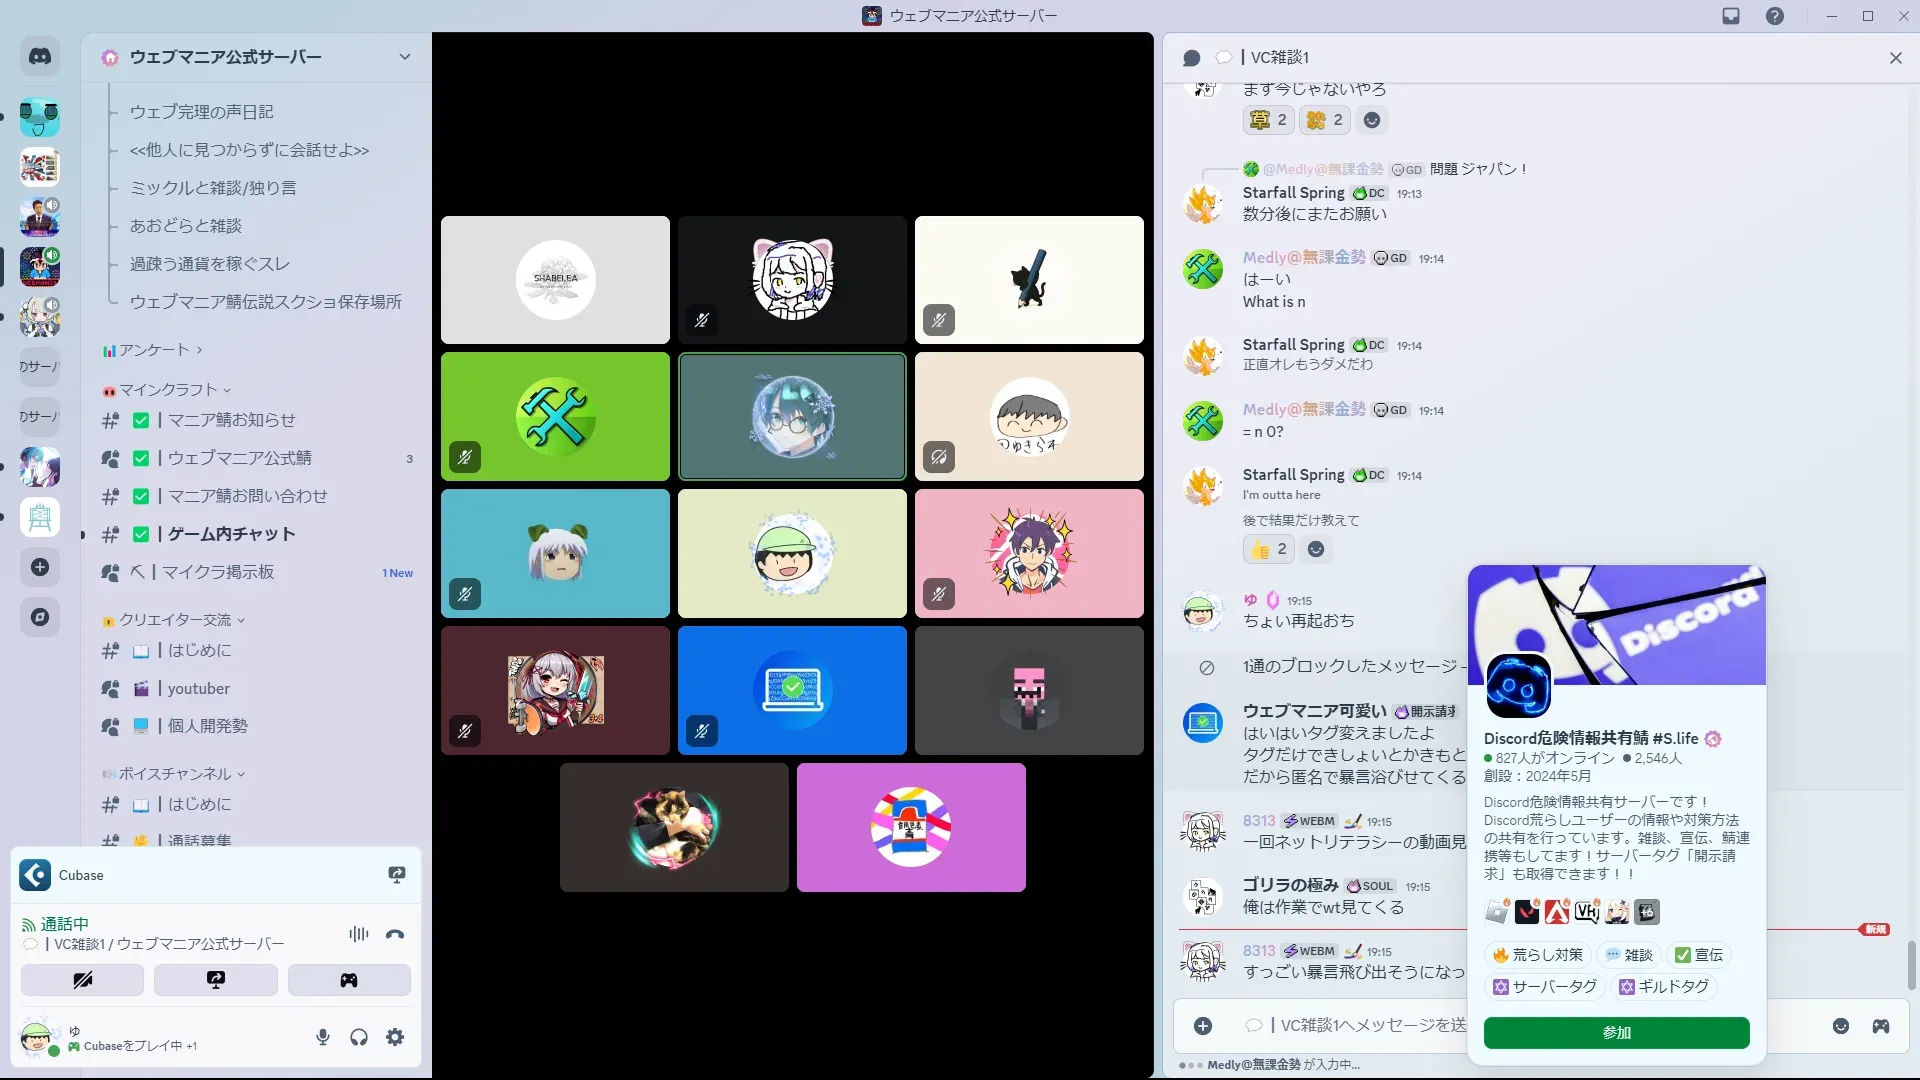The width and height of the screenshot is (1920, 1080).
Task: Open user settings gear
Action: tap(395, 1037)
